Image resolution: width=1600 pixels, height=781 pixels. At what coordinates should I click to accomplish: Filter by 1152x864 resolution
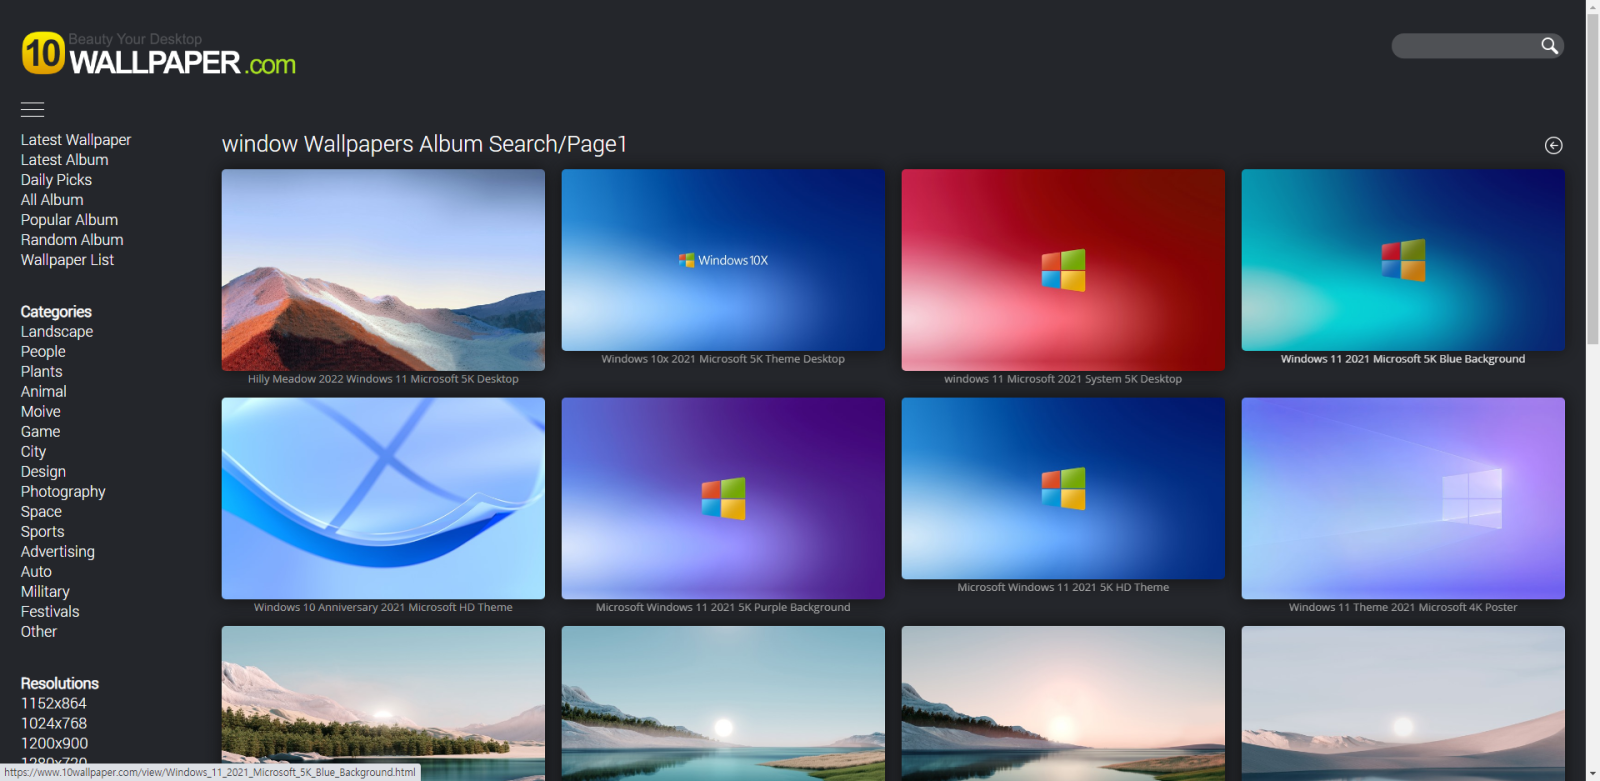(x=54, y=704)
